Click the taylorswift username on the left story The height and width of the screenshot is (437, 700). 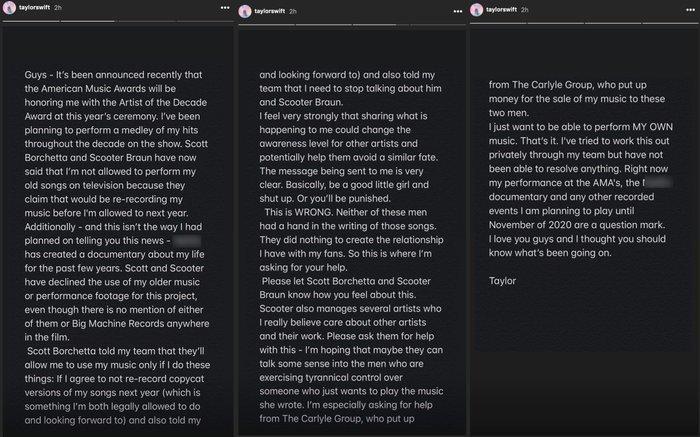[35, 9]
